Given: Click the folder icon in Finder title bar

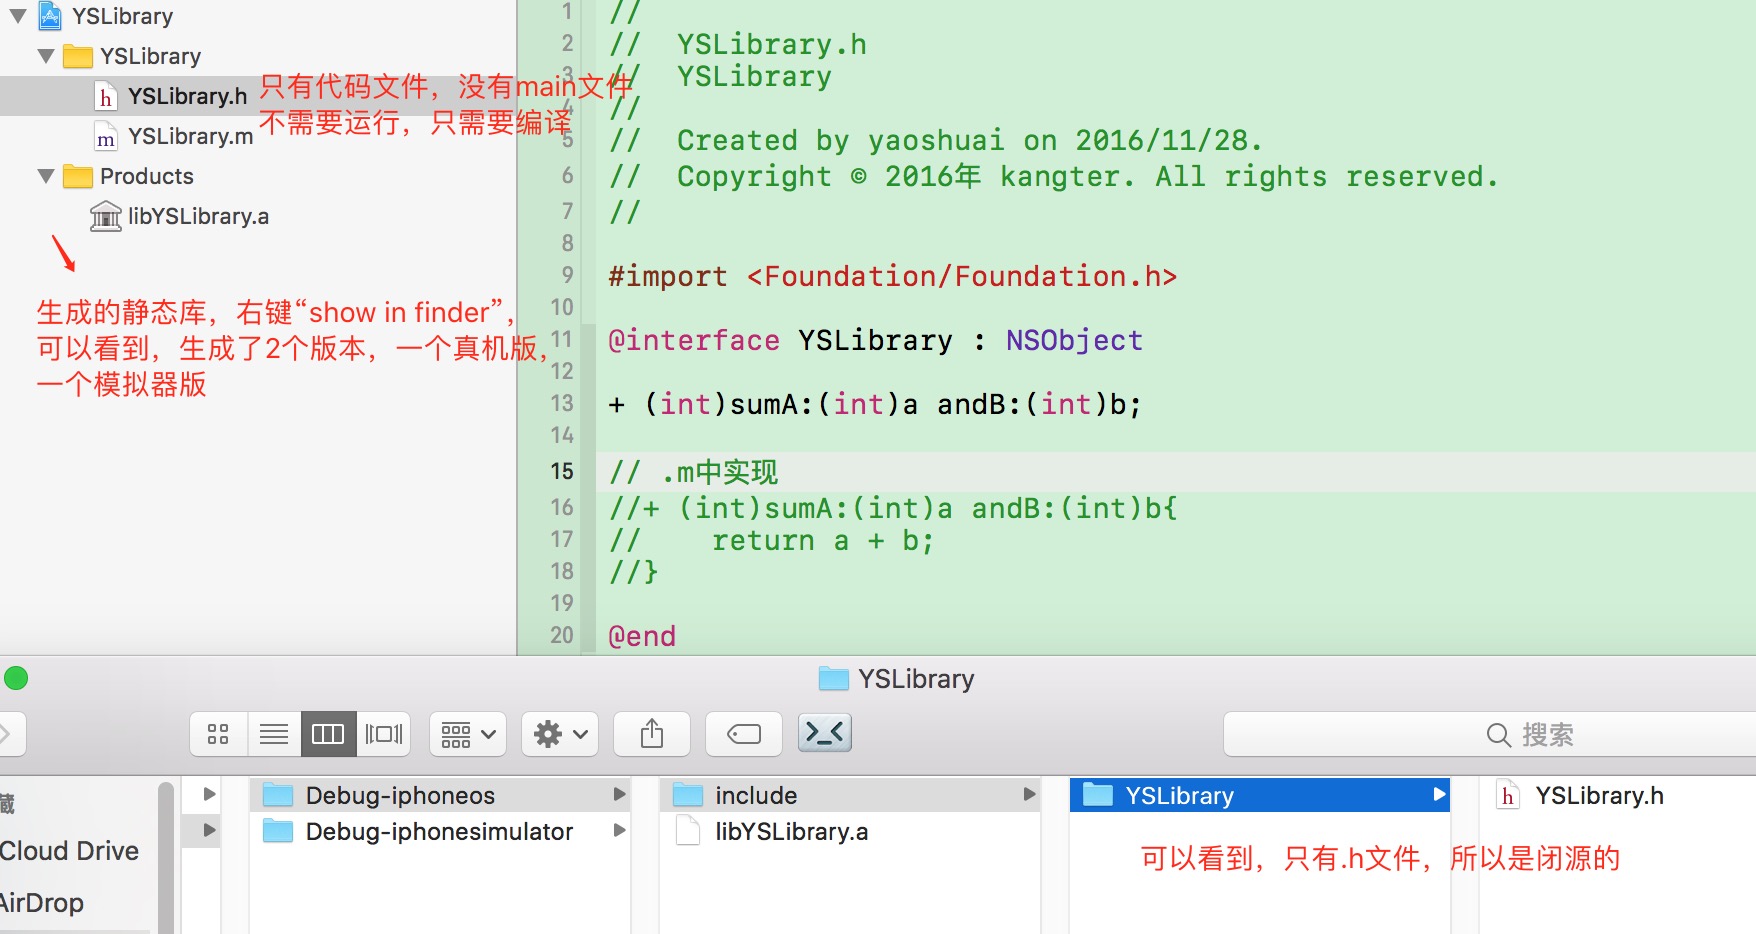Looking at the screenshot, I should point(833,679).
